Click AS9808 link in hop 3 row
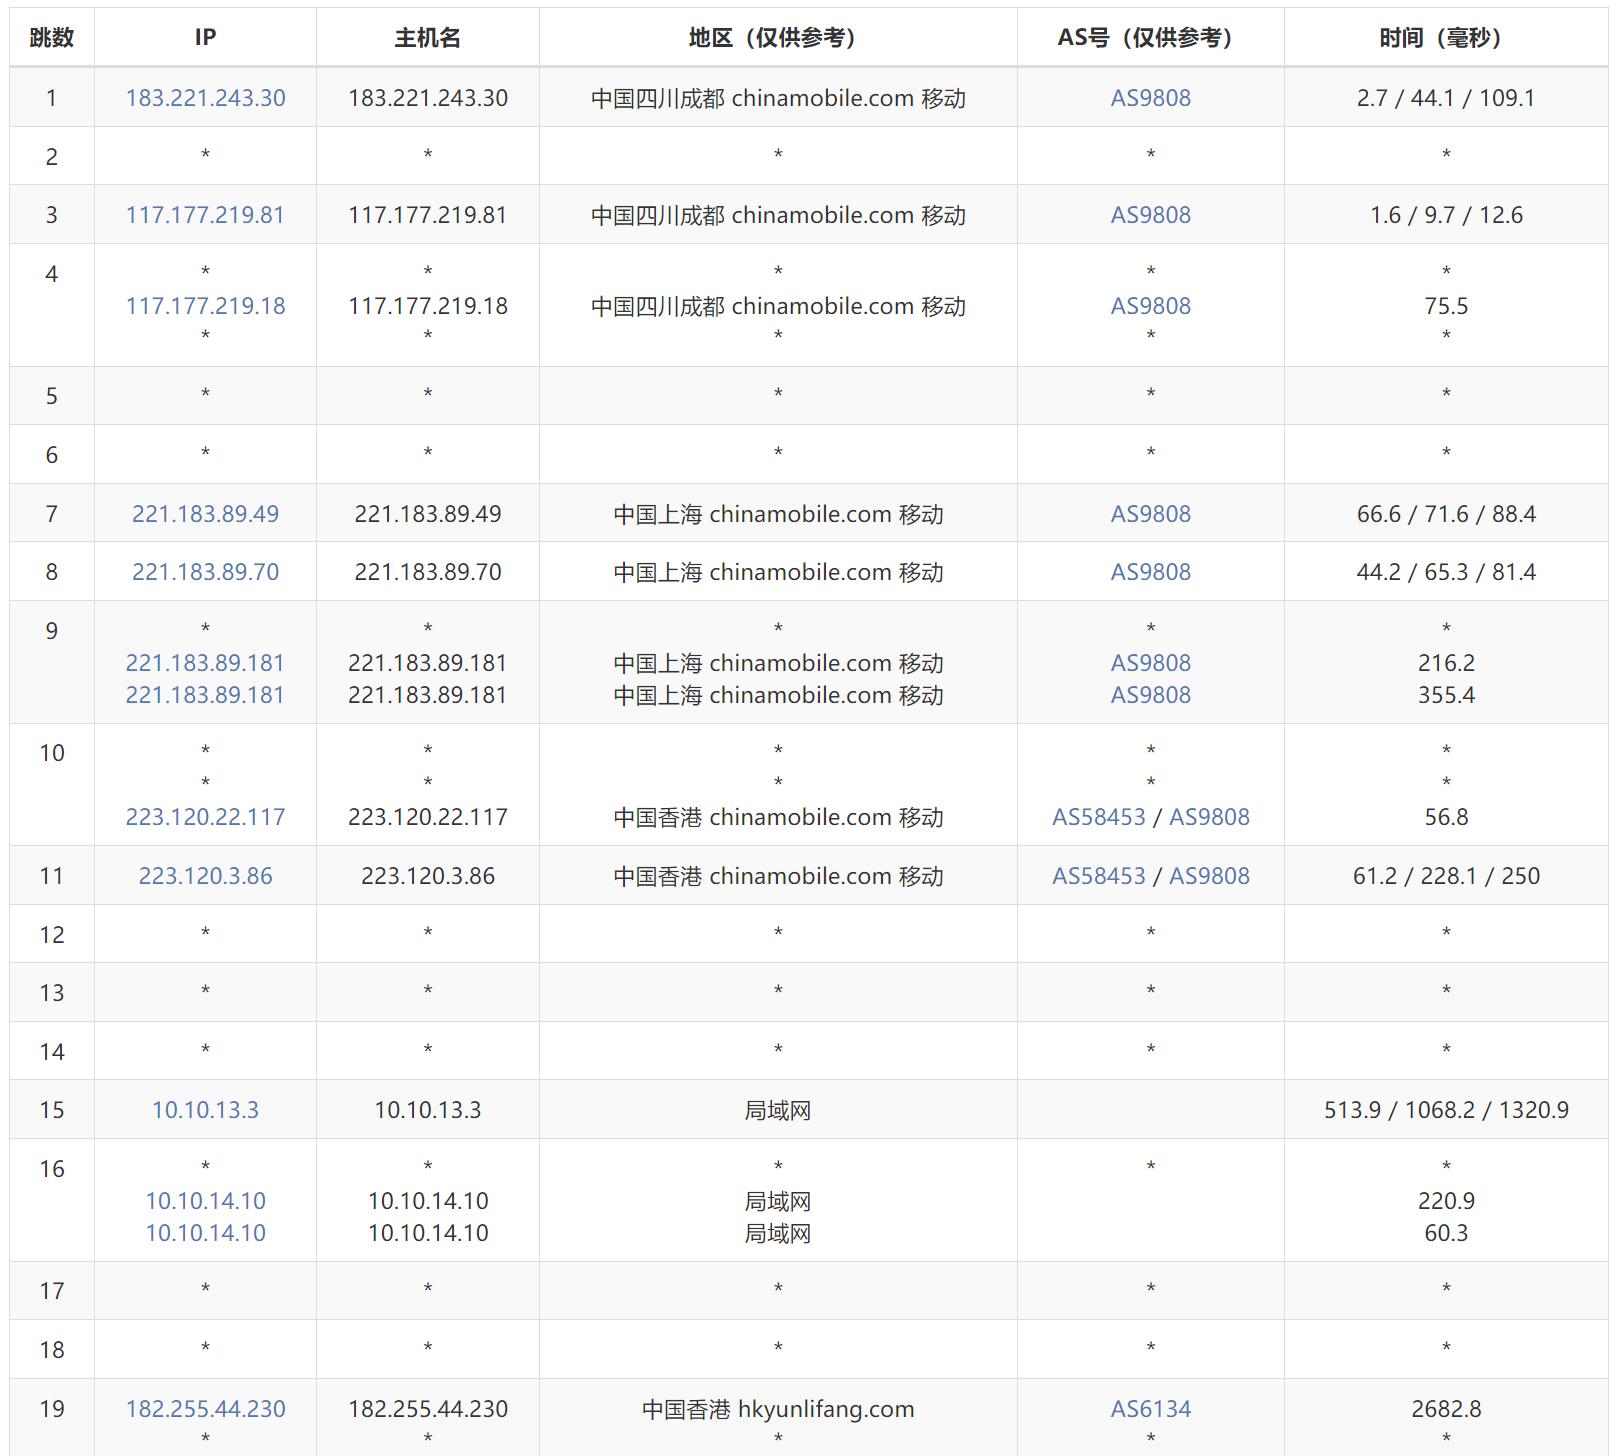The width and height of the screenshot is (1611, 1456). (1150, 215)
